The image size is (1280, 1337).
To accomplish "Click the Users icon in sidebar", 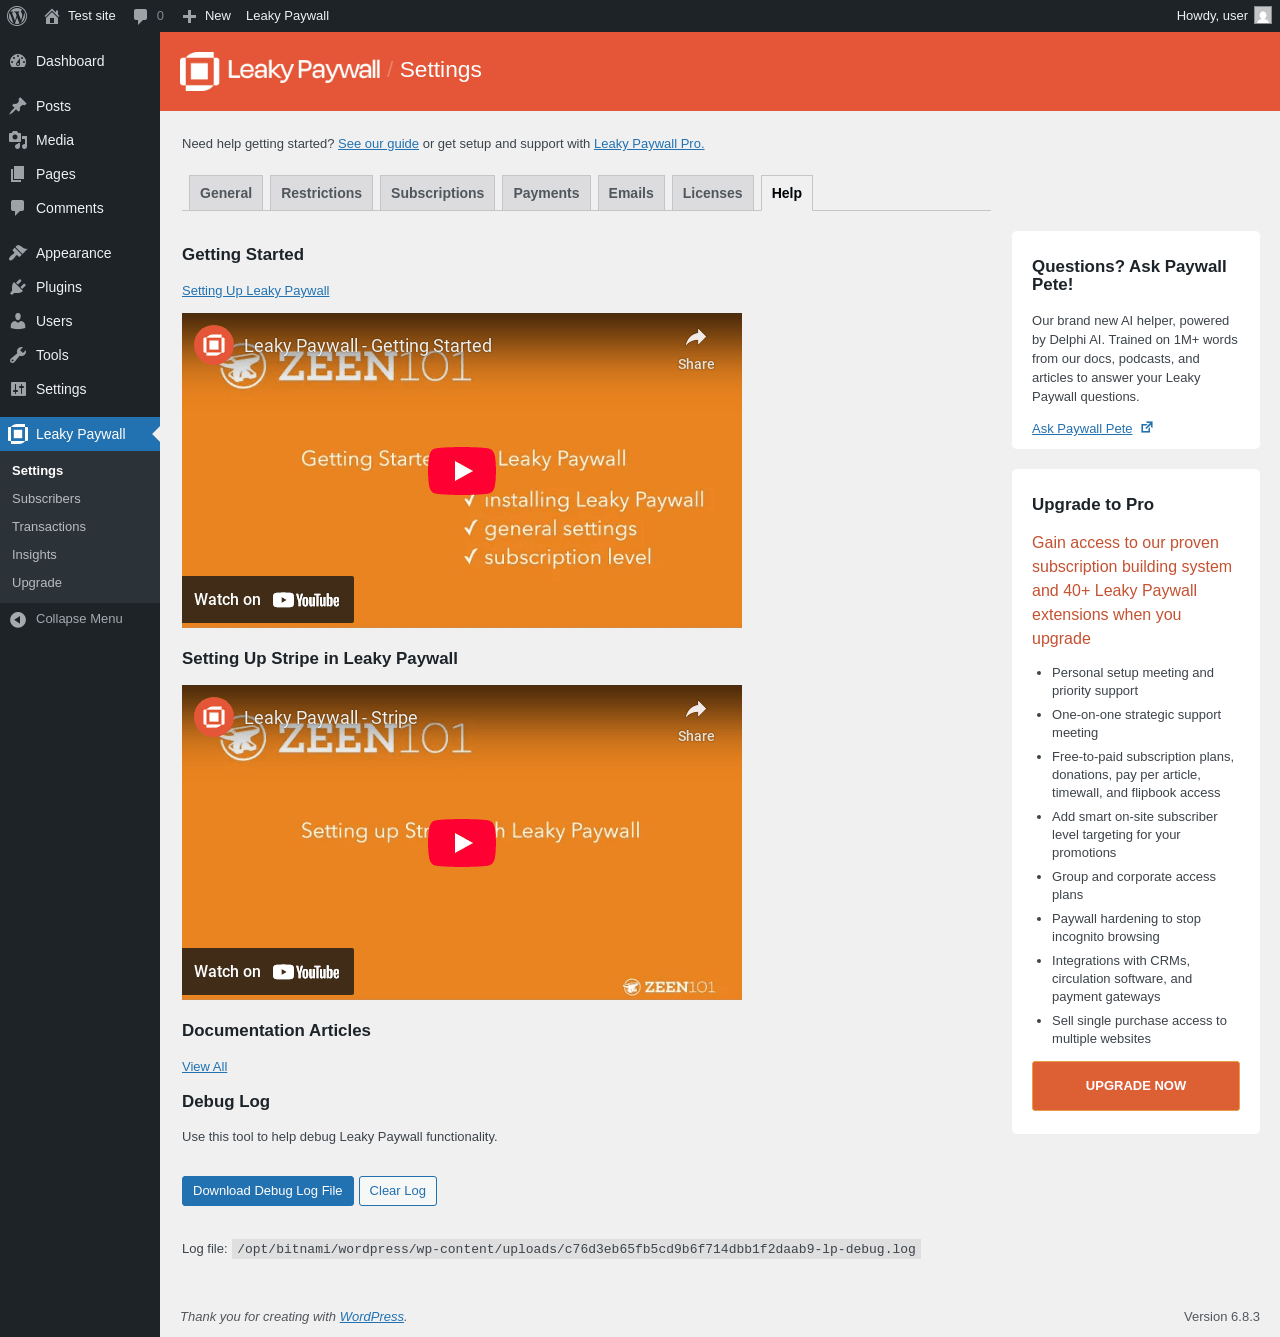I will point(18,321).
